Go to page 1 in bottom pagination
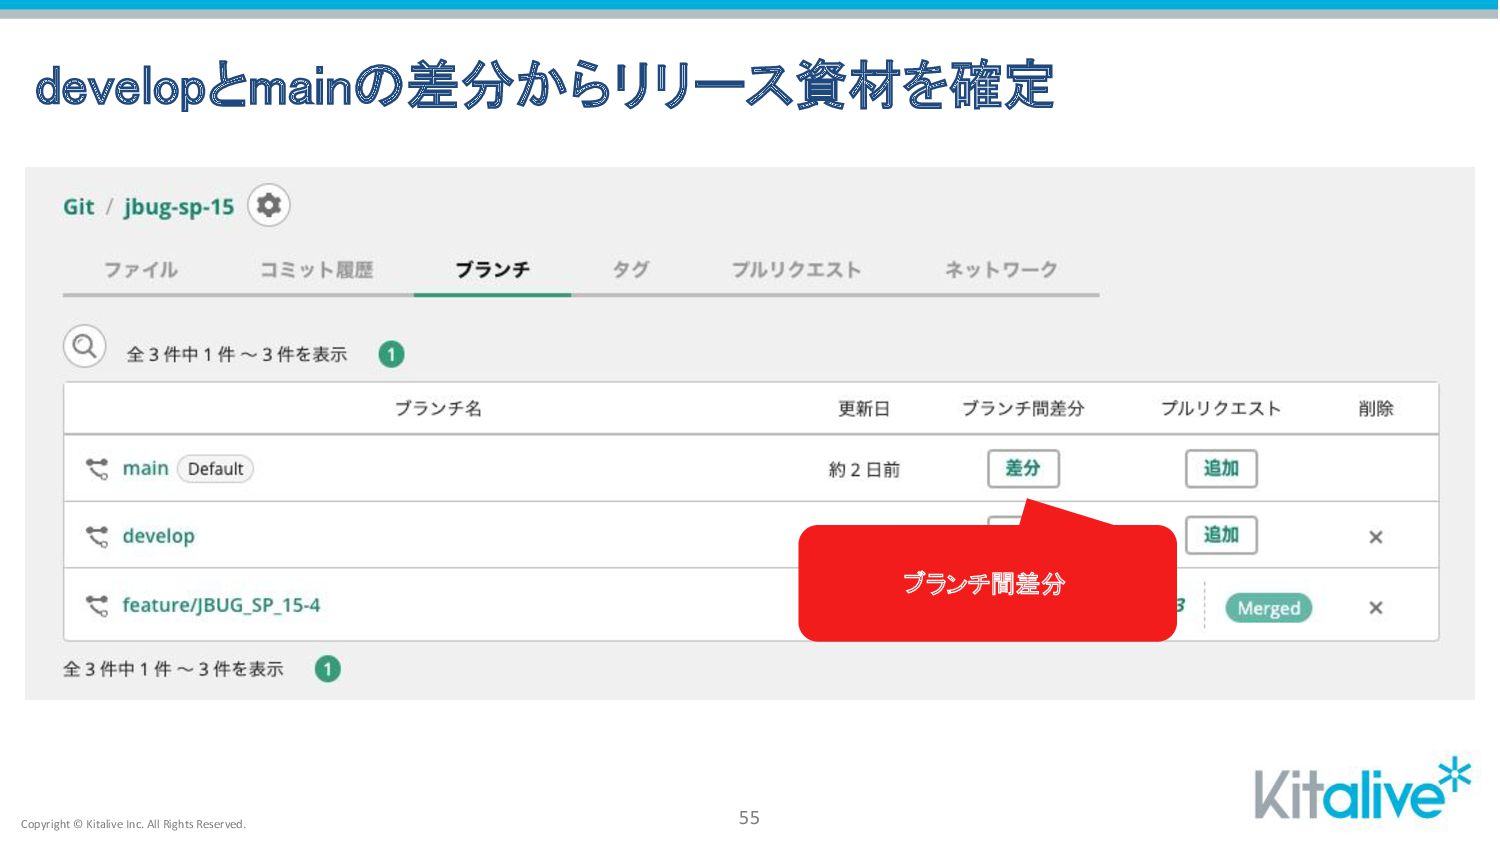Image resolution: width=1500 pixels, height=844 pixels. 328,669
